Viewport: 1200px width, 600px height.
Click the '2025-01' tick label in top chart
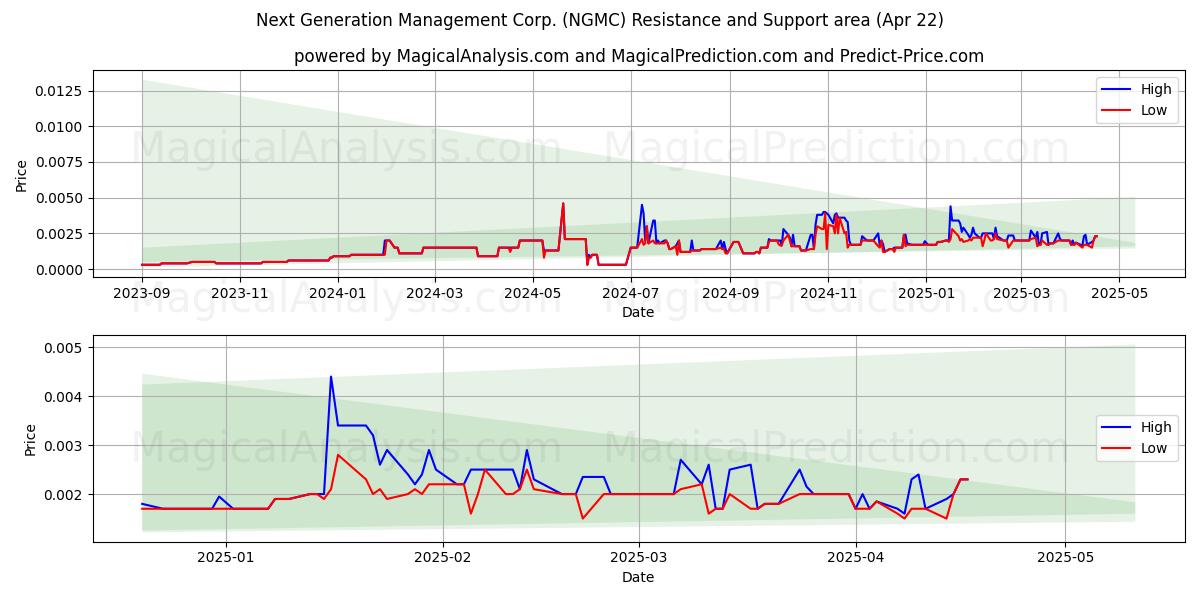click(925, 292)
